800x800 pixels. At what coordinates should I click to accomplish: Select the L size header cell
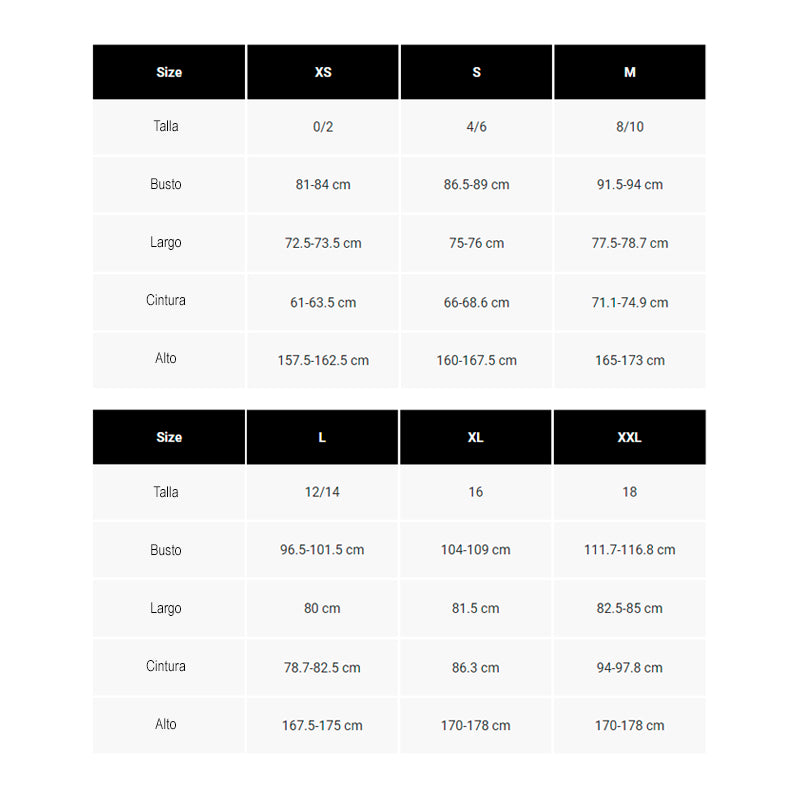tap(322, 437)
